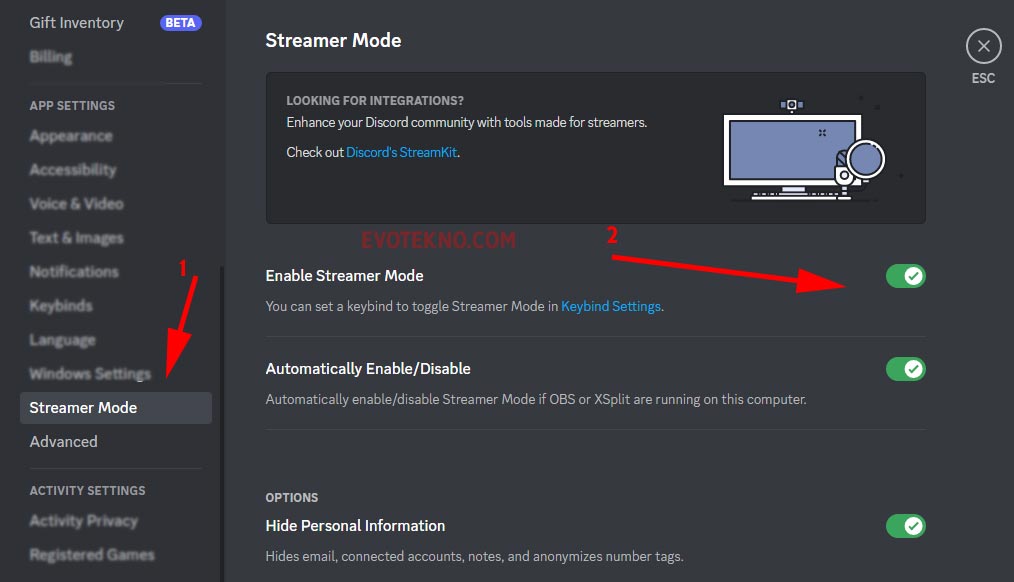This screenshot has height=582, width=1014.
Task: Open Text & Images settings
Action: click(x=75, y=237)
